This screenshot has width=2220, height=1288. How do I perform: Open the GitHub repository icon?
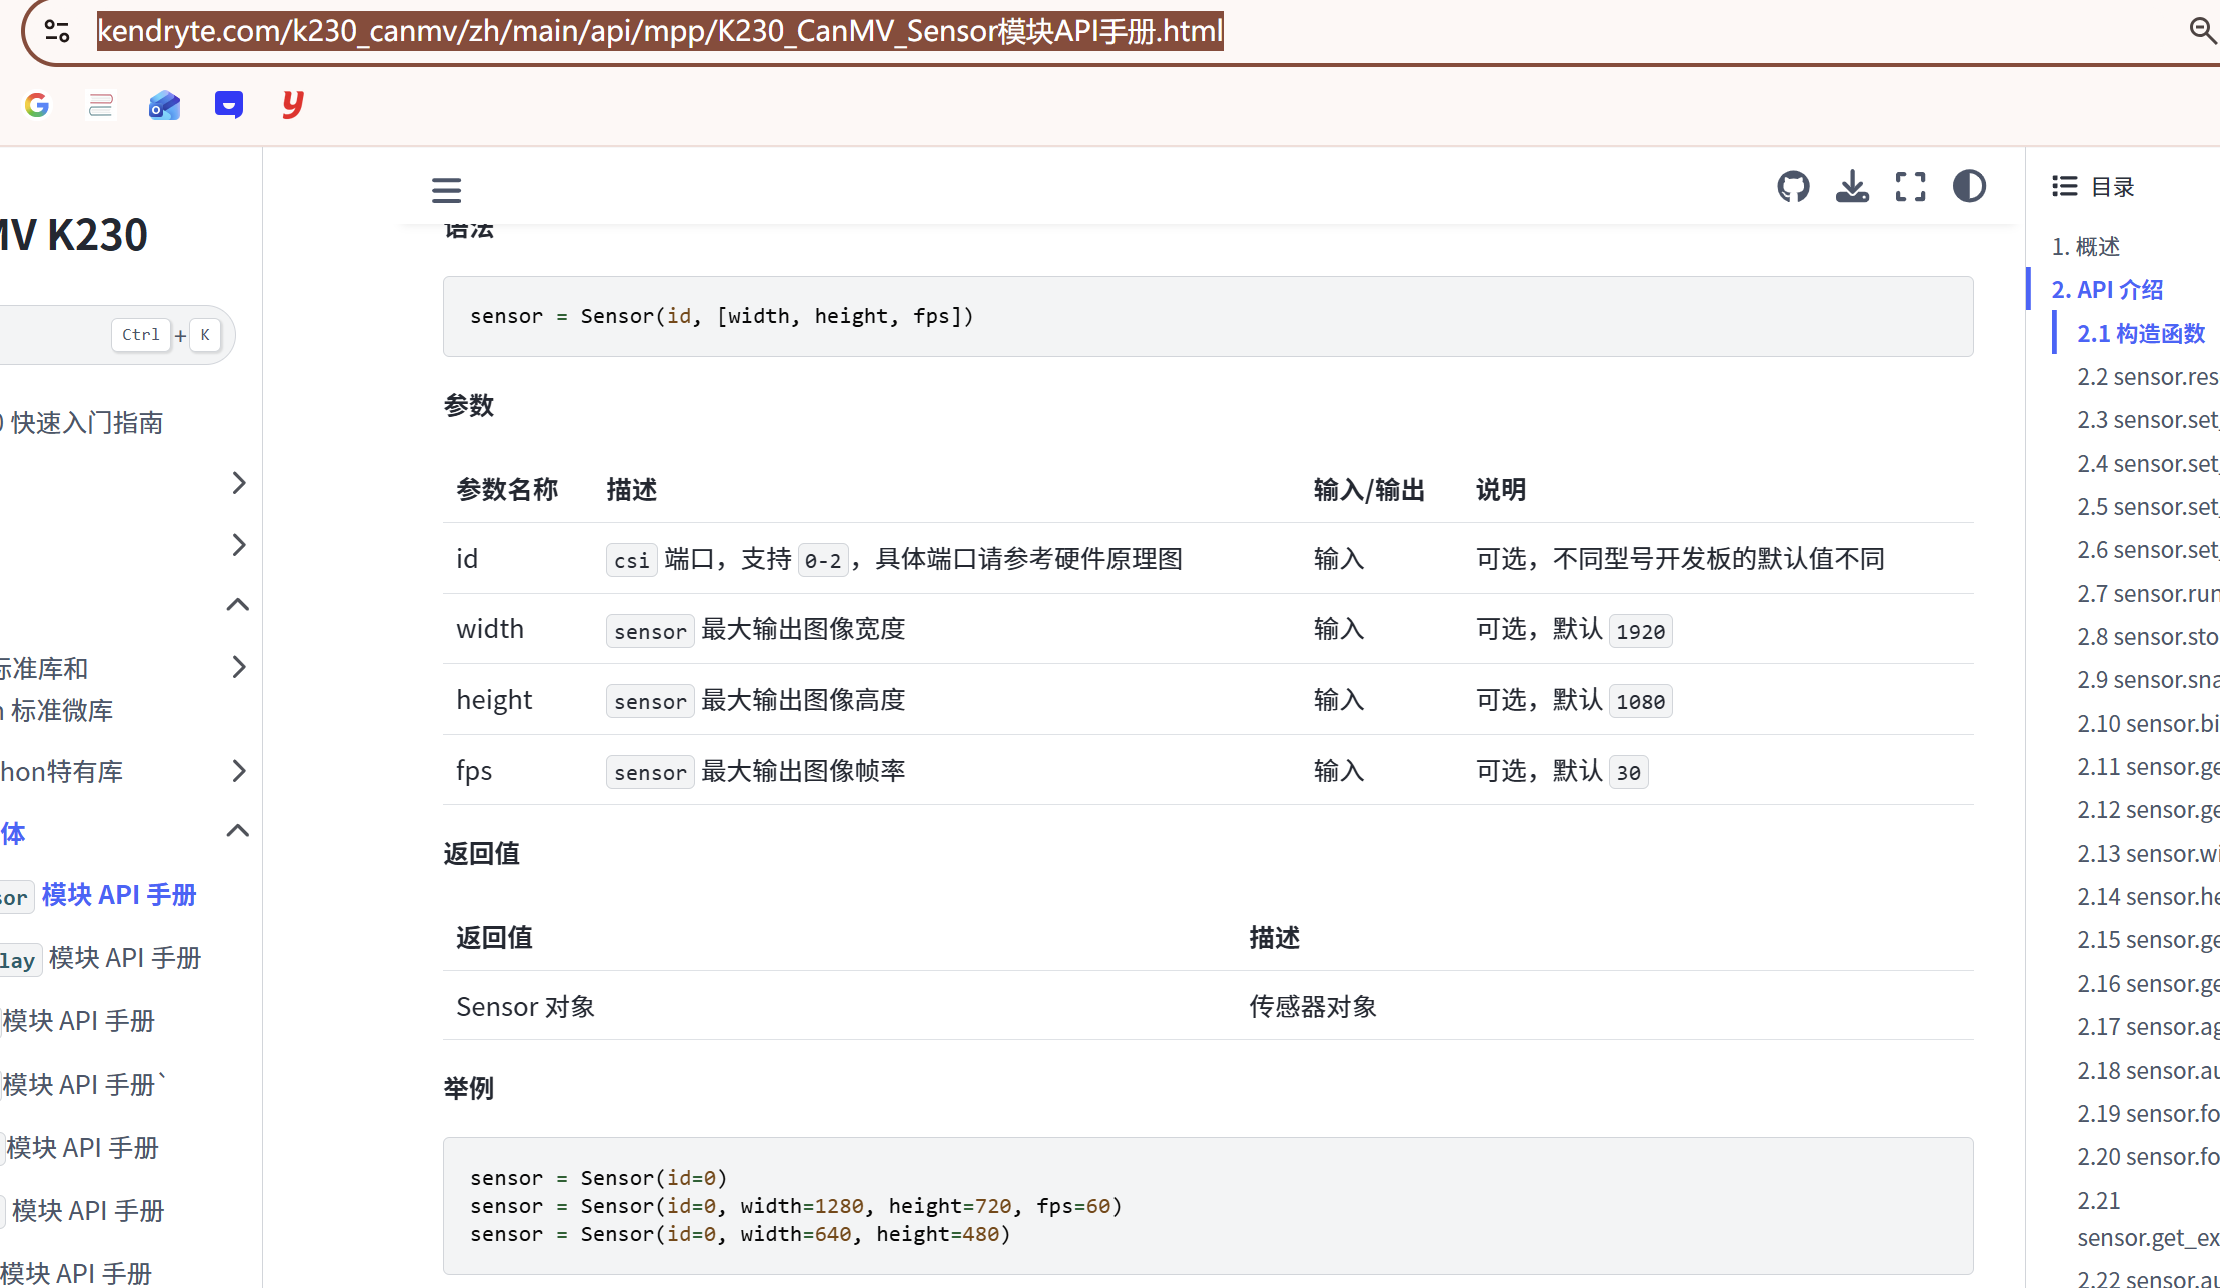click(x=1793, y=187)
